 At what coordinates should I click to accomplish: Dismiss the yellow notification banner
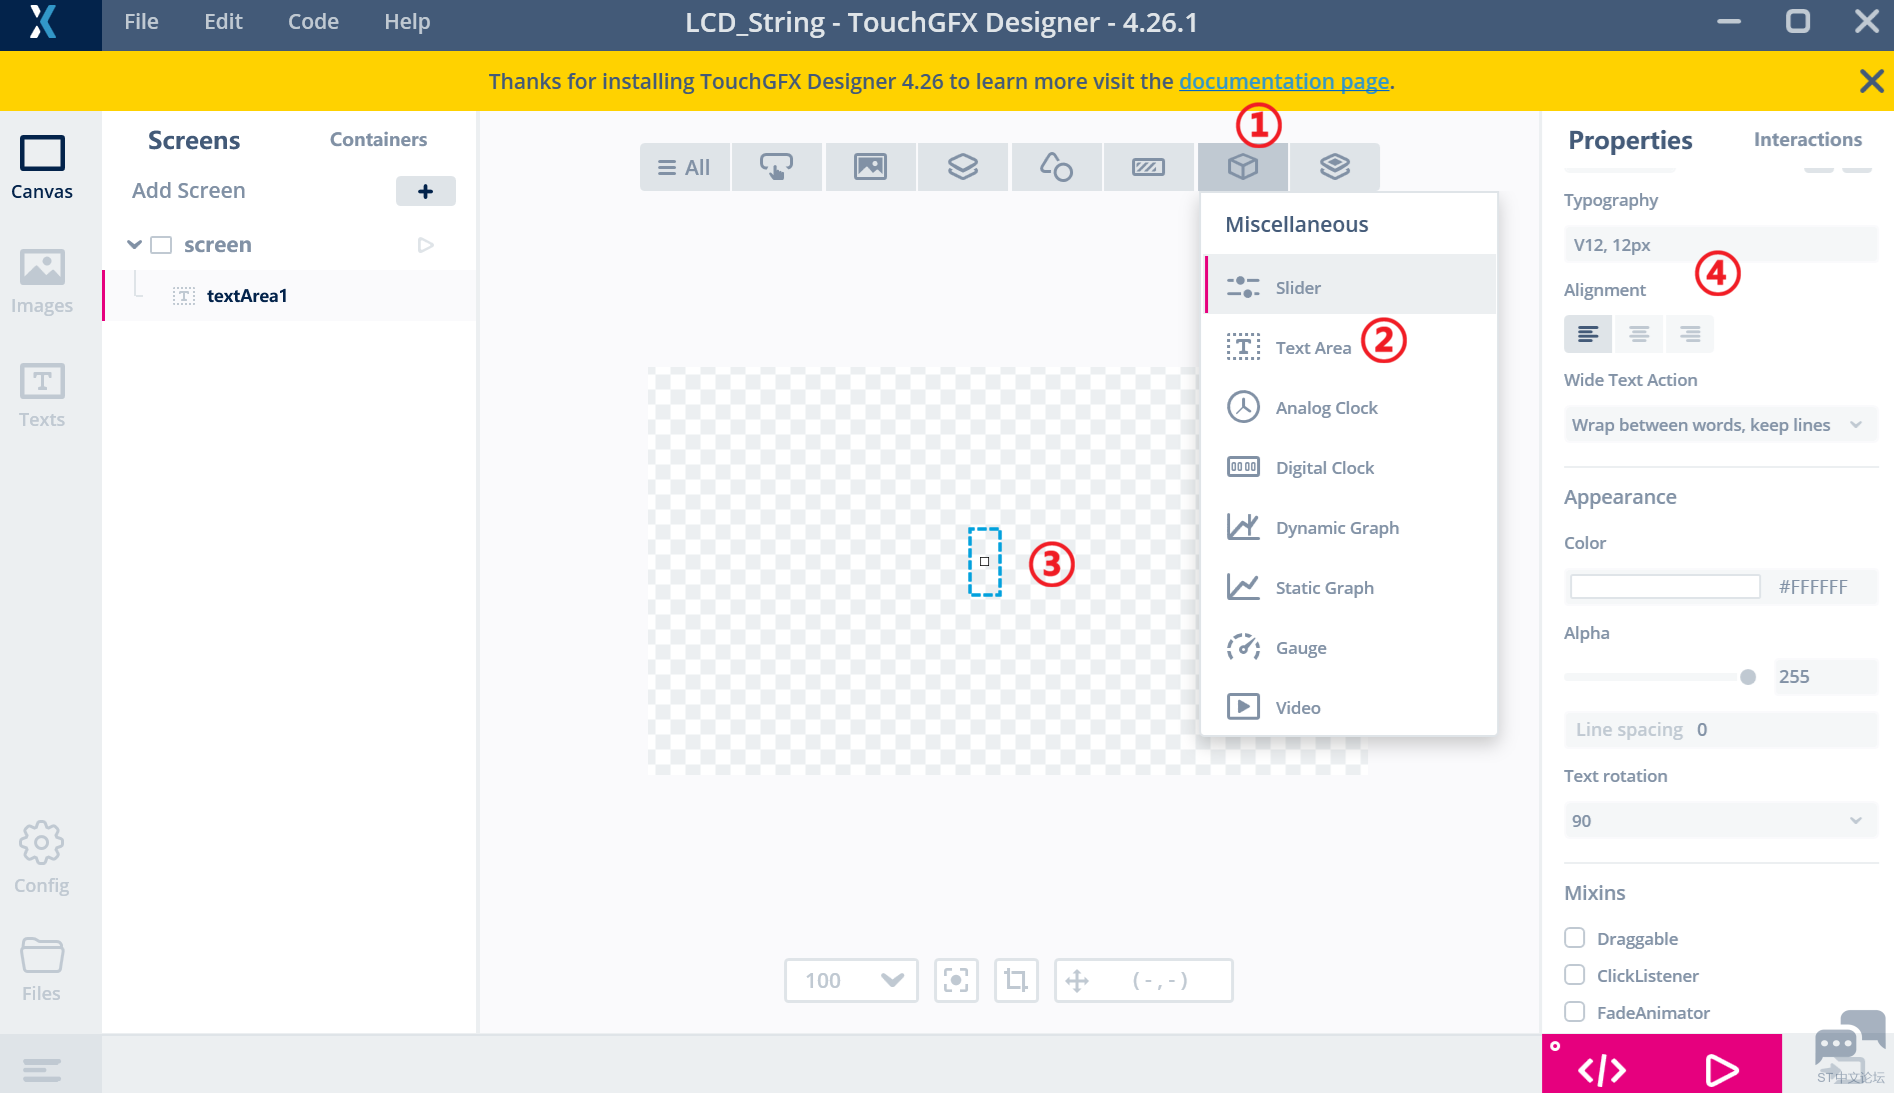point(1871,81)
